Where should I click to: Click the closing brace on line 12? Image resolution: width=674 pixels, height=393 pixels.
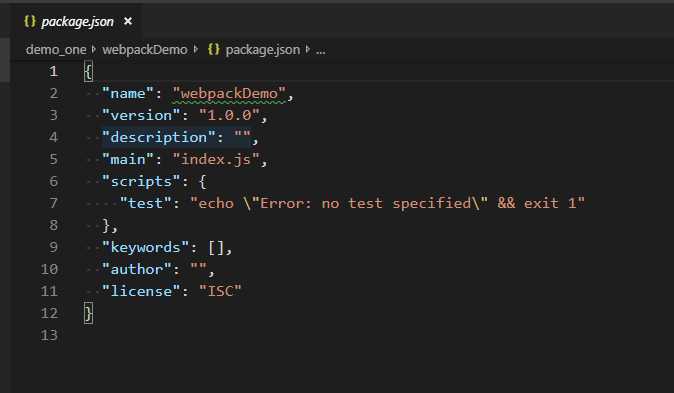pyautogui.click(x=88, y=313)
